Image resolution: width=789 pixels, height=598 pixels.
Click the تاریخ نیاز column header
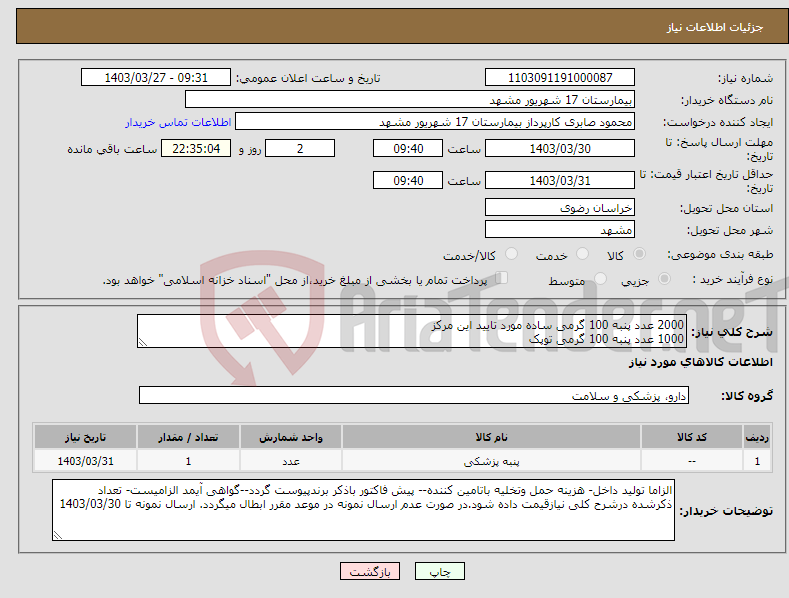tap(86, 437)
